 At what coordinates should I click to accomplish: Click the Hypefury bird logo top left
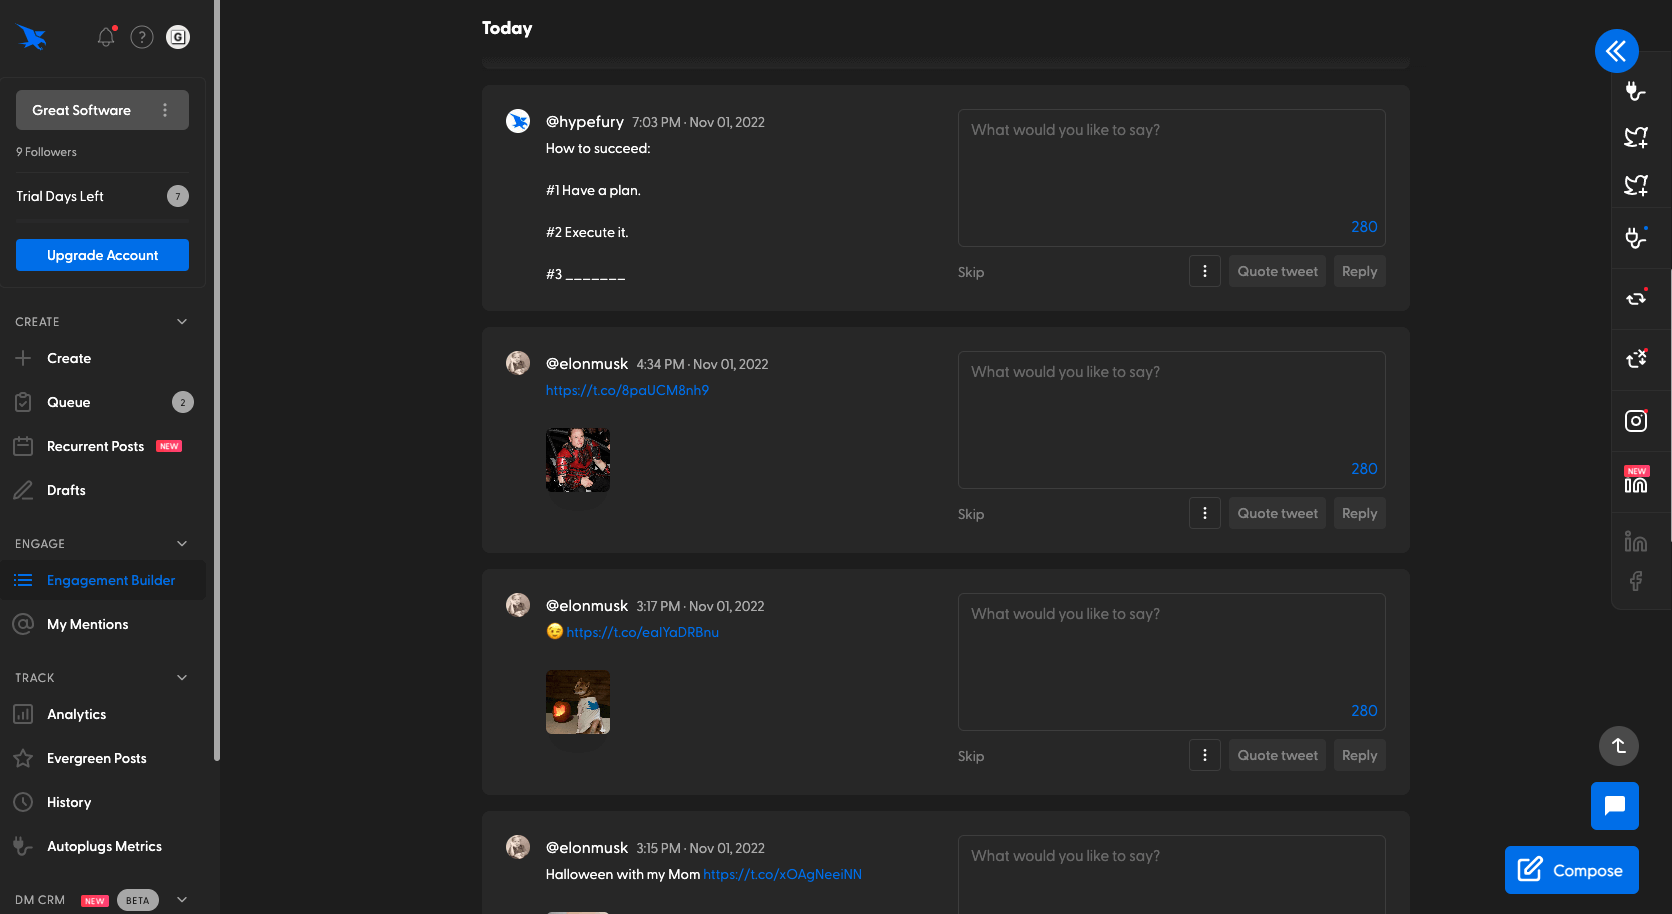[x=31, y=36]
